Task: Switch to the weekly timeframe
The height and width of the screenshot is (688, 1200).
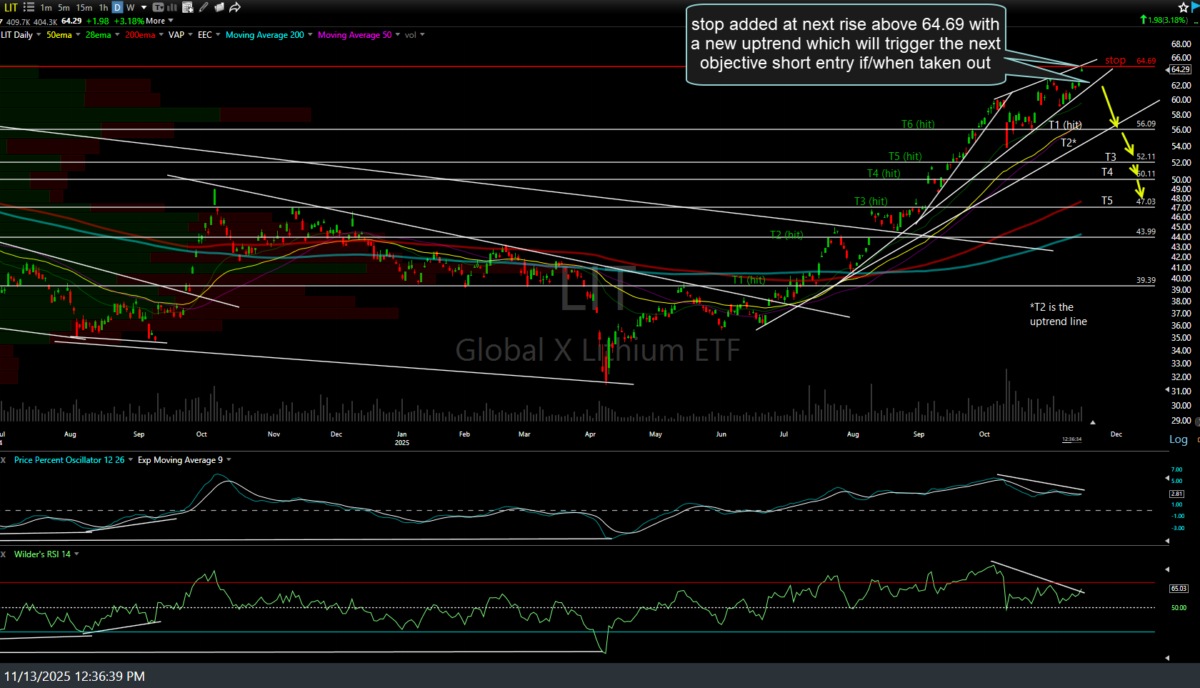Action: [x=130, y=8]
